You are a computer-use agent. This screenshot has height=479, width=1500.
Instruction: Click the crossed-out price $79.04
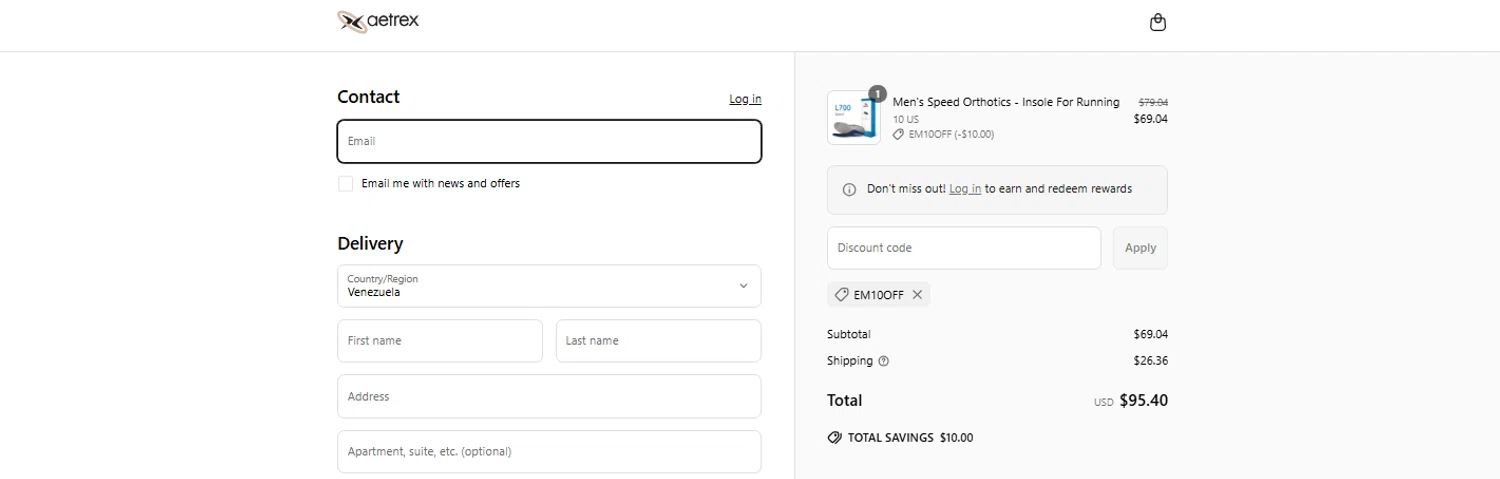point(1153,102)
